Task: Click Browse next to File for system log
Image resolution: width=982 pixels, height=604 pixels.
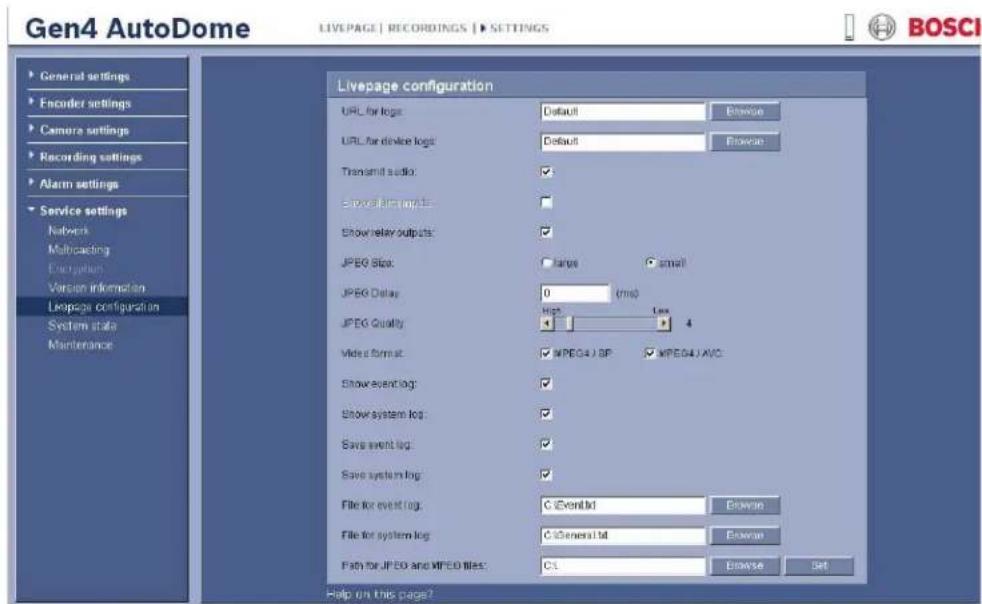Action: click(x=745, y=535)
